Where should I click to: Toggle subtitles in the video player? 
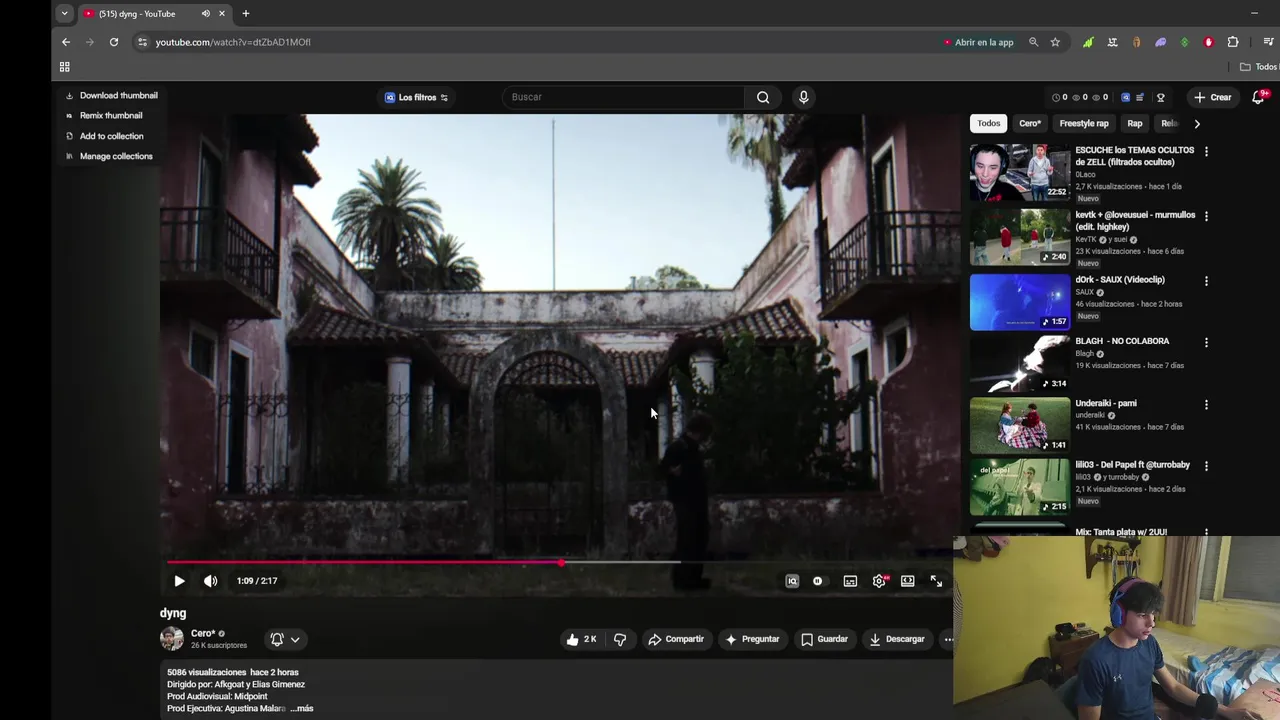pos(850,581)
